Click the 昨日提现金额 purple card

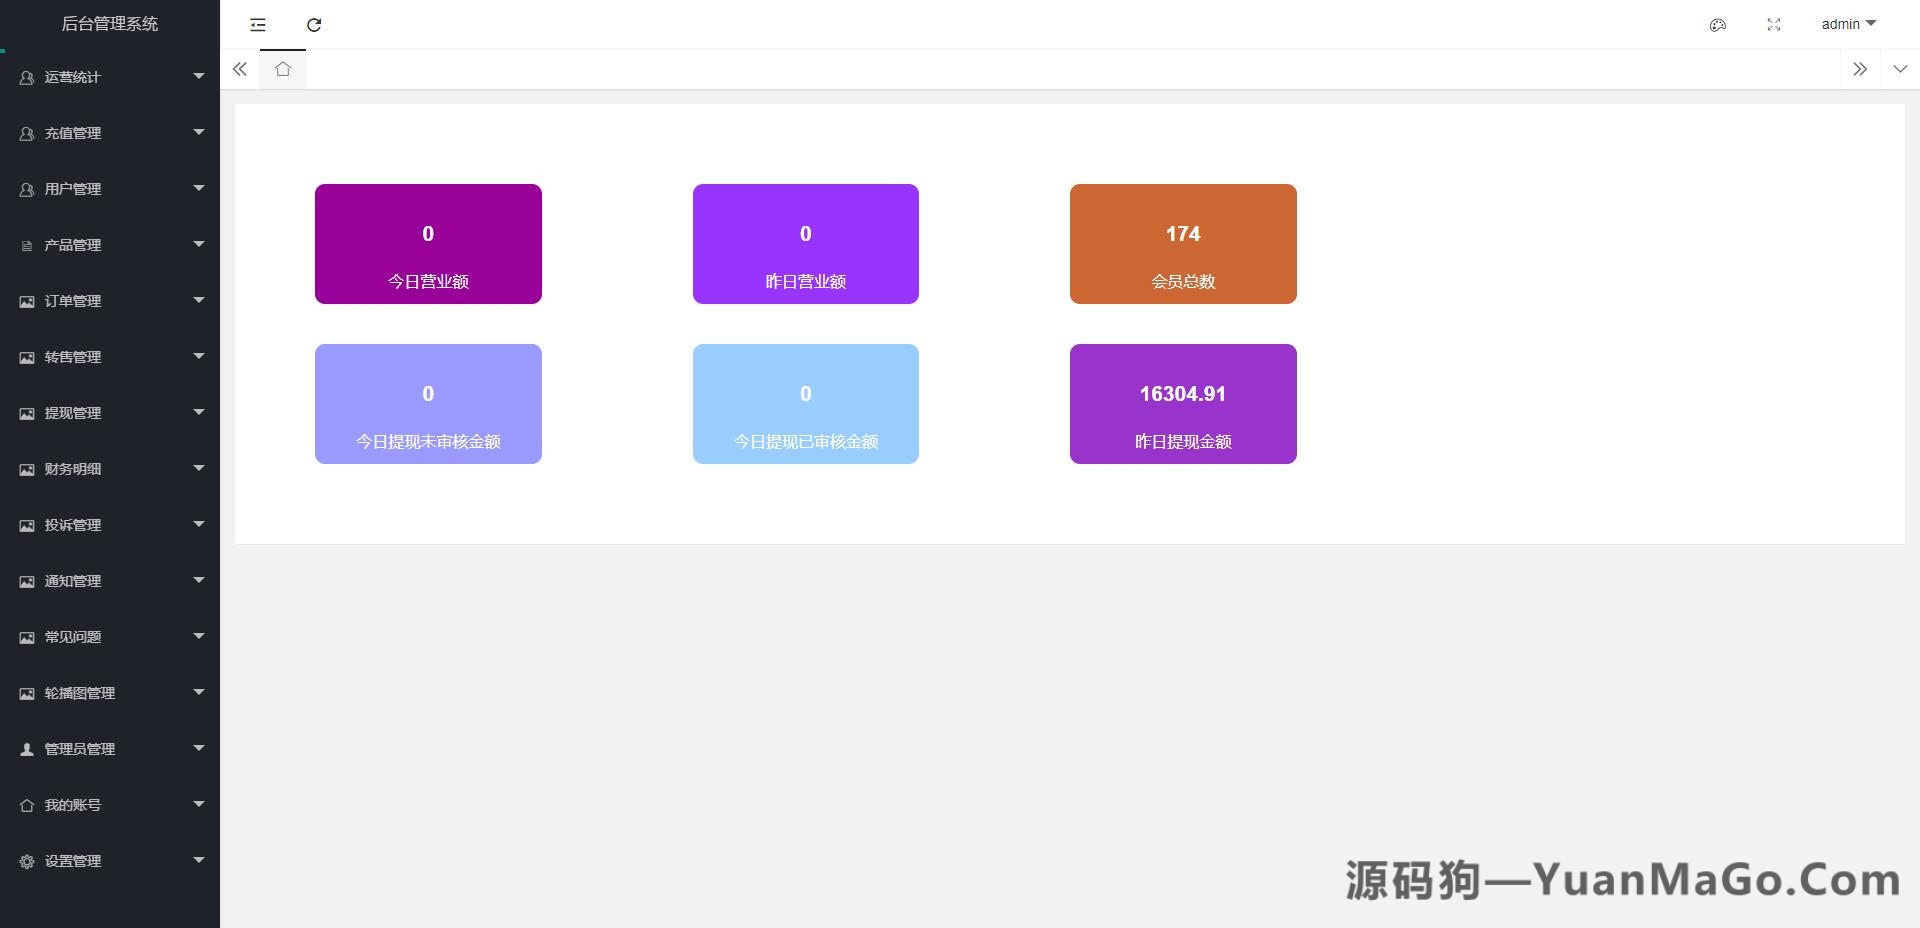tap(1182, 403)
